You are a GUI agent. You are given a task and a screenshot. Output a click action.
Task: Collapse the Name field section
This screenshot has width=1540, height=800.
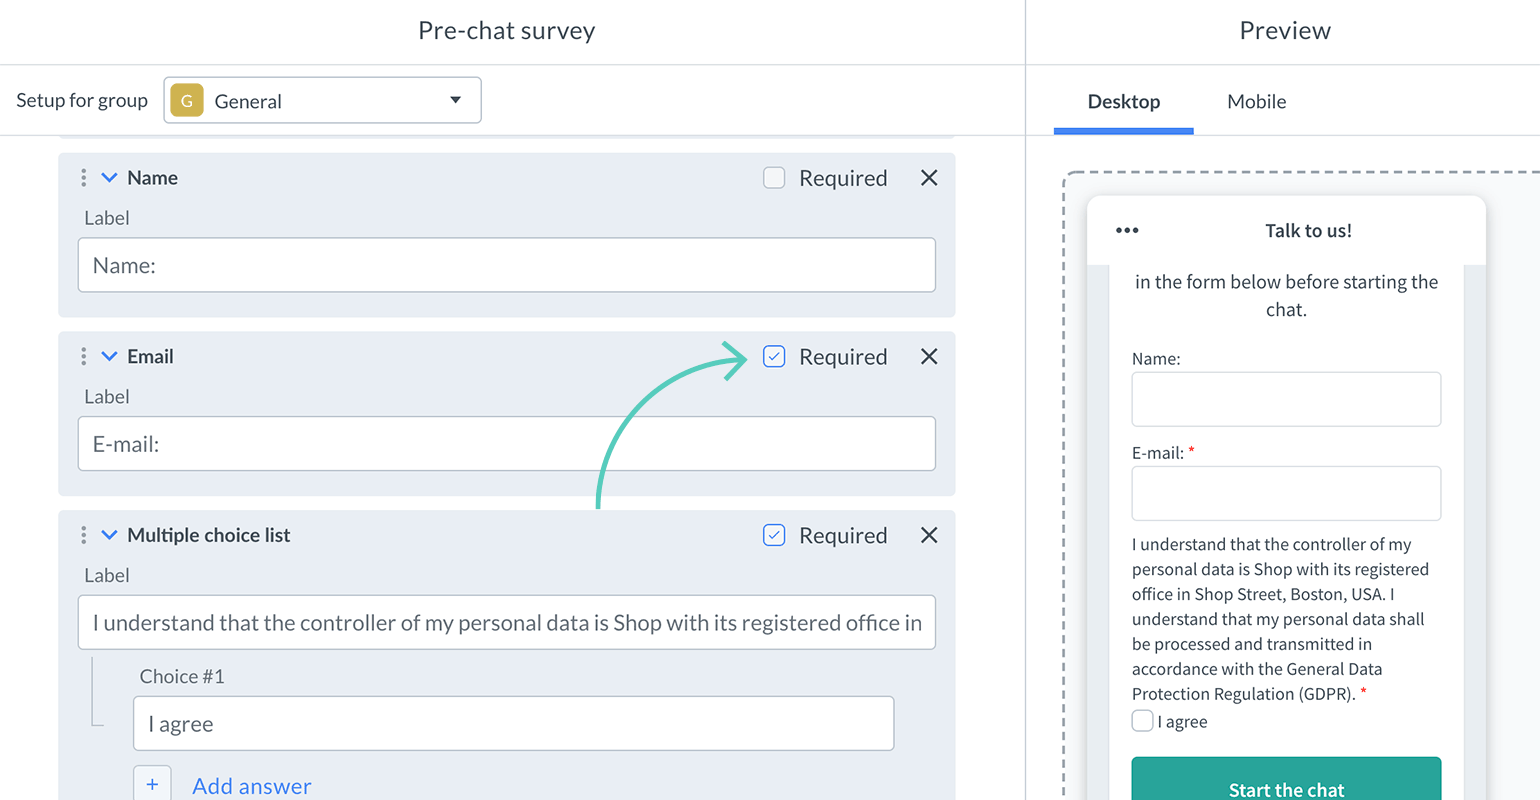coord(110,178)
